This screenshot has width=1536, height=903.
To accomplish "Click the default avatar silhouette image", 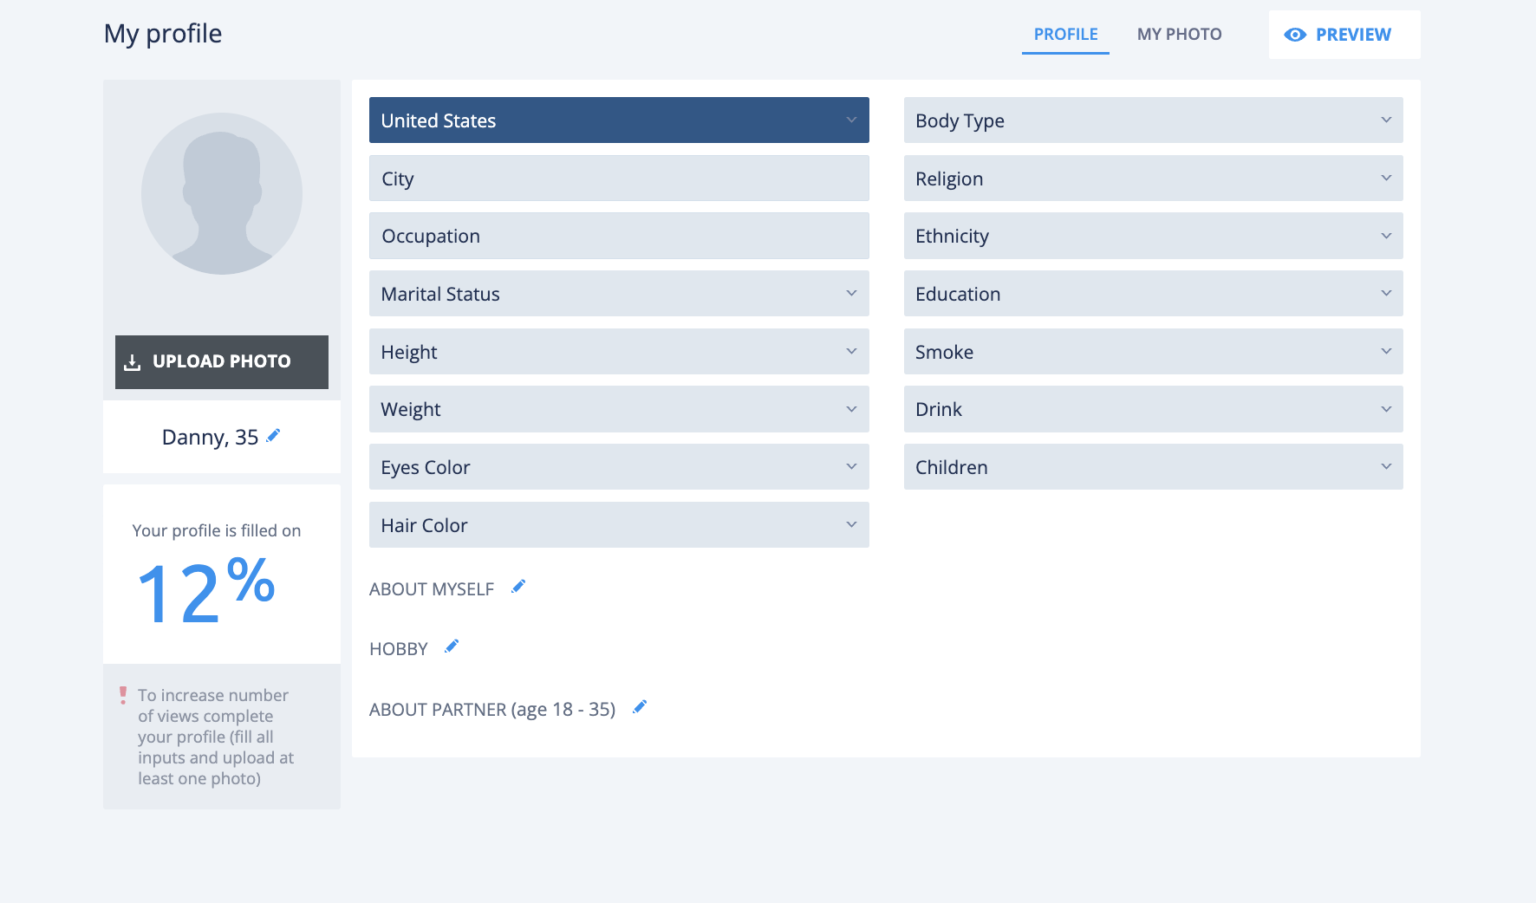I will click(x=221, y=194).
